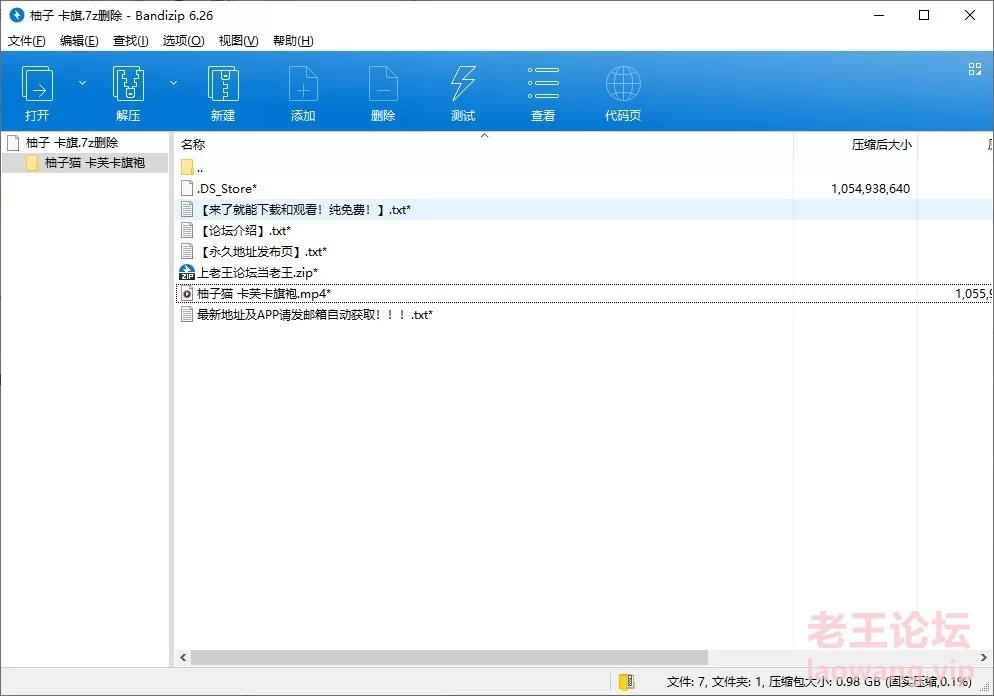This screenshot has width=994, height=696.
Task: Click the 压缩后大小 column header
Action: [x=881, y=145]
